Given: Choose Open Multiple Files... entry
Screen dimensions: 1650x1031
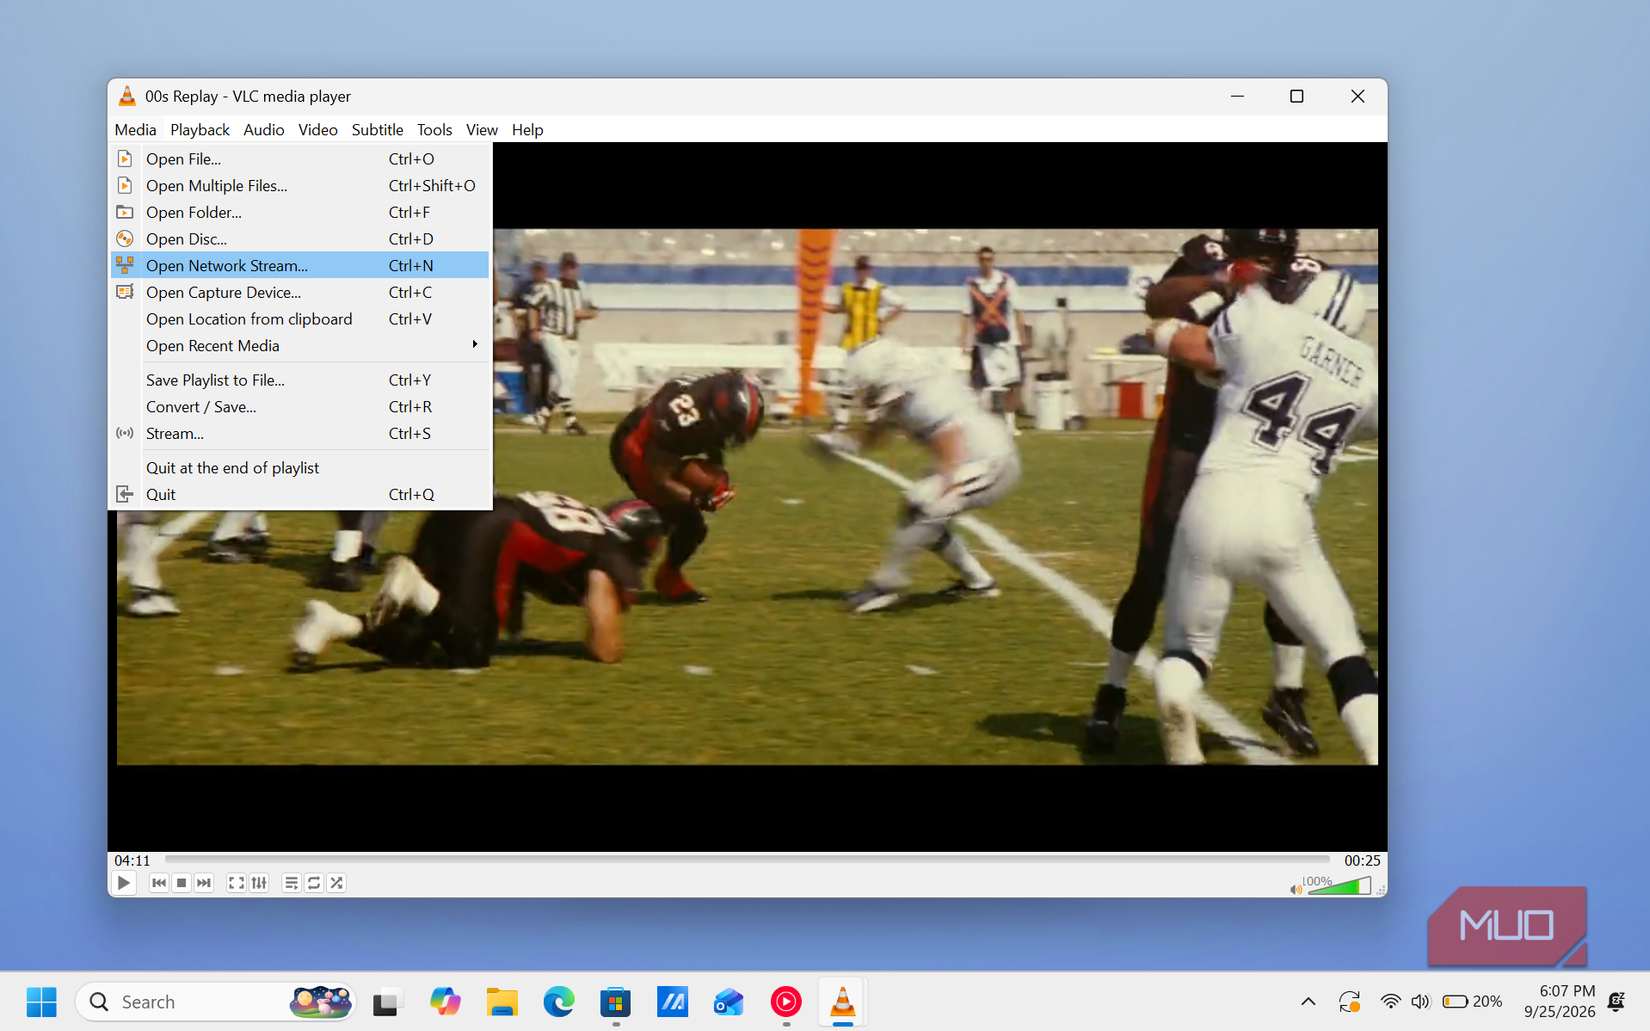Looking at the screenshot, I should 300,186.
